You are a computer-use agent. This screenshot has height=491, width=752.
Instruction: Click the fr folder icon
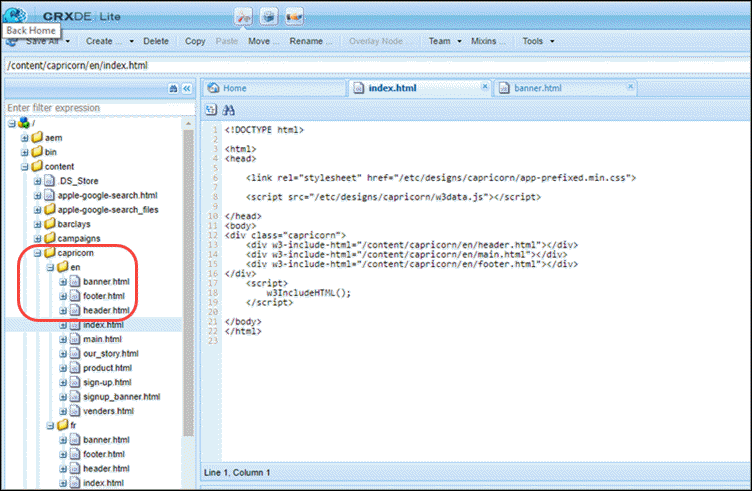pos(62,425)
